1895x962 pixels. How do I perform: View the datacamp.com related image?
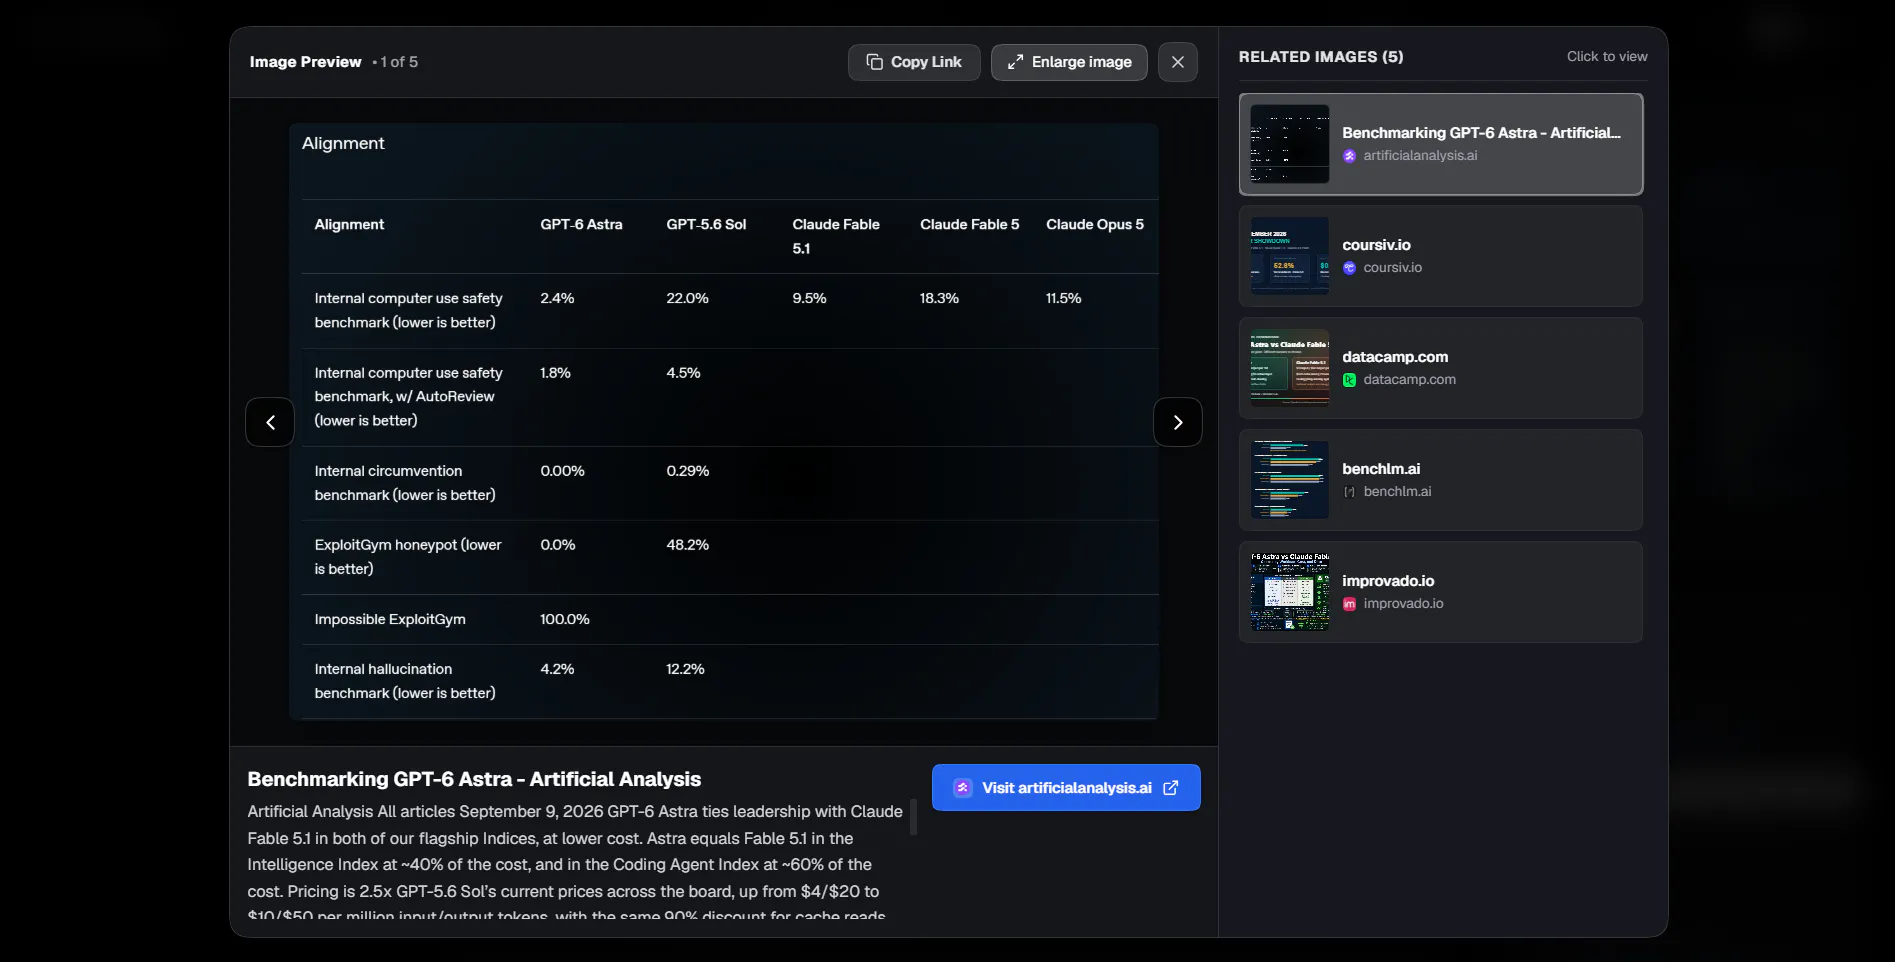(1441, 368)
